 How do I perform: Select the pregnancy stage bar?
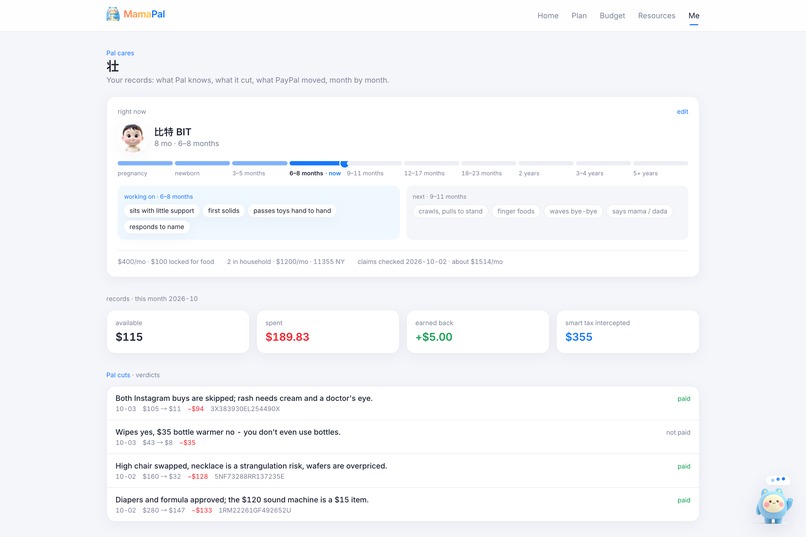[145, 163]
